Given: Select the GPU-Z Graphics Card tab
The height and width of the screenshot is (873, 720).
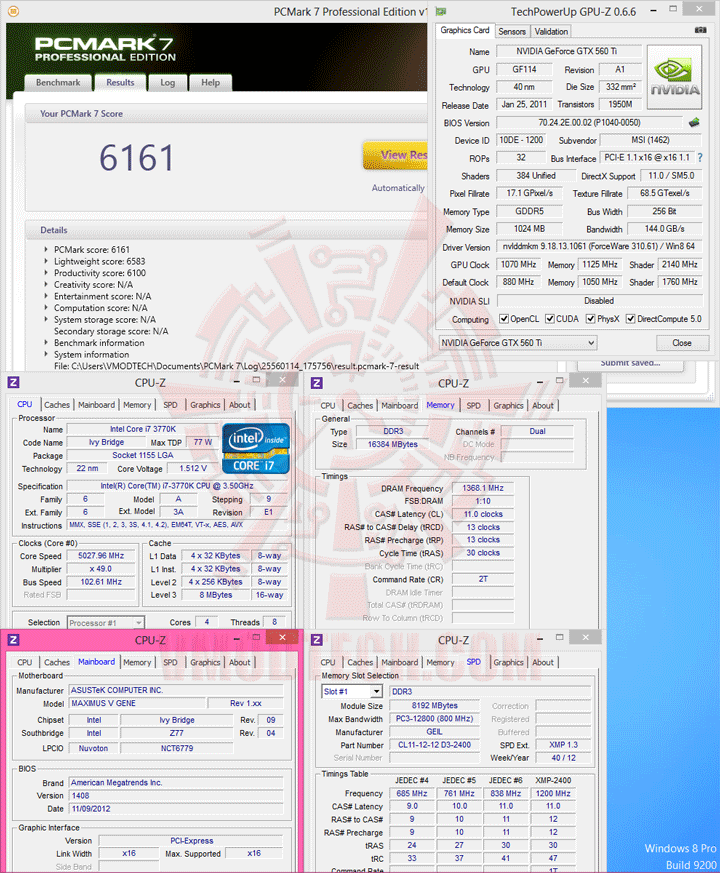Looking at the screenshot, I should [465, 30].
